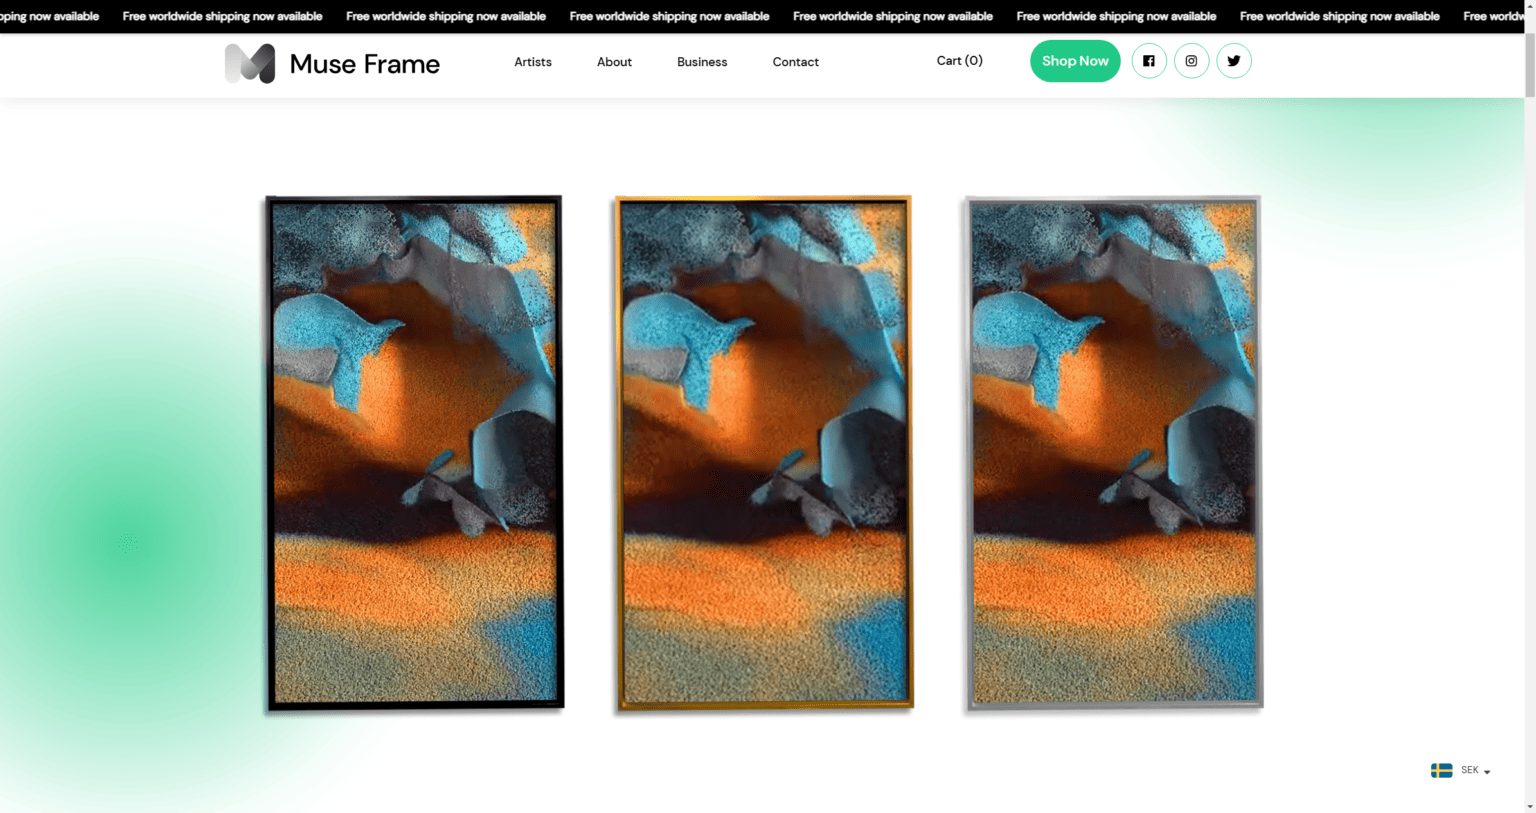Click the black framed artwork

(x=413, y=452)
